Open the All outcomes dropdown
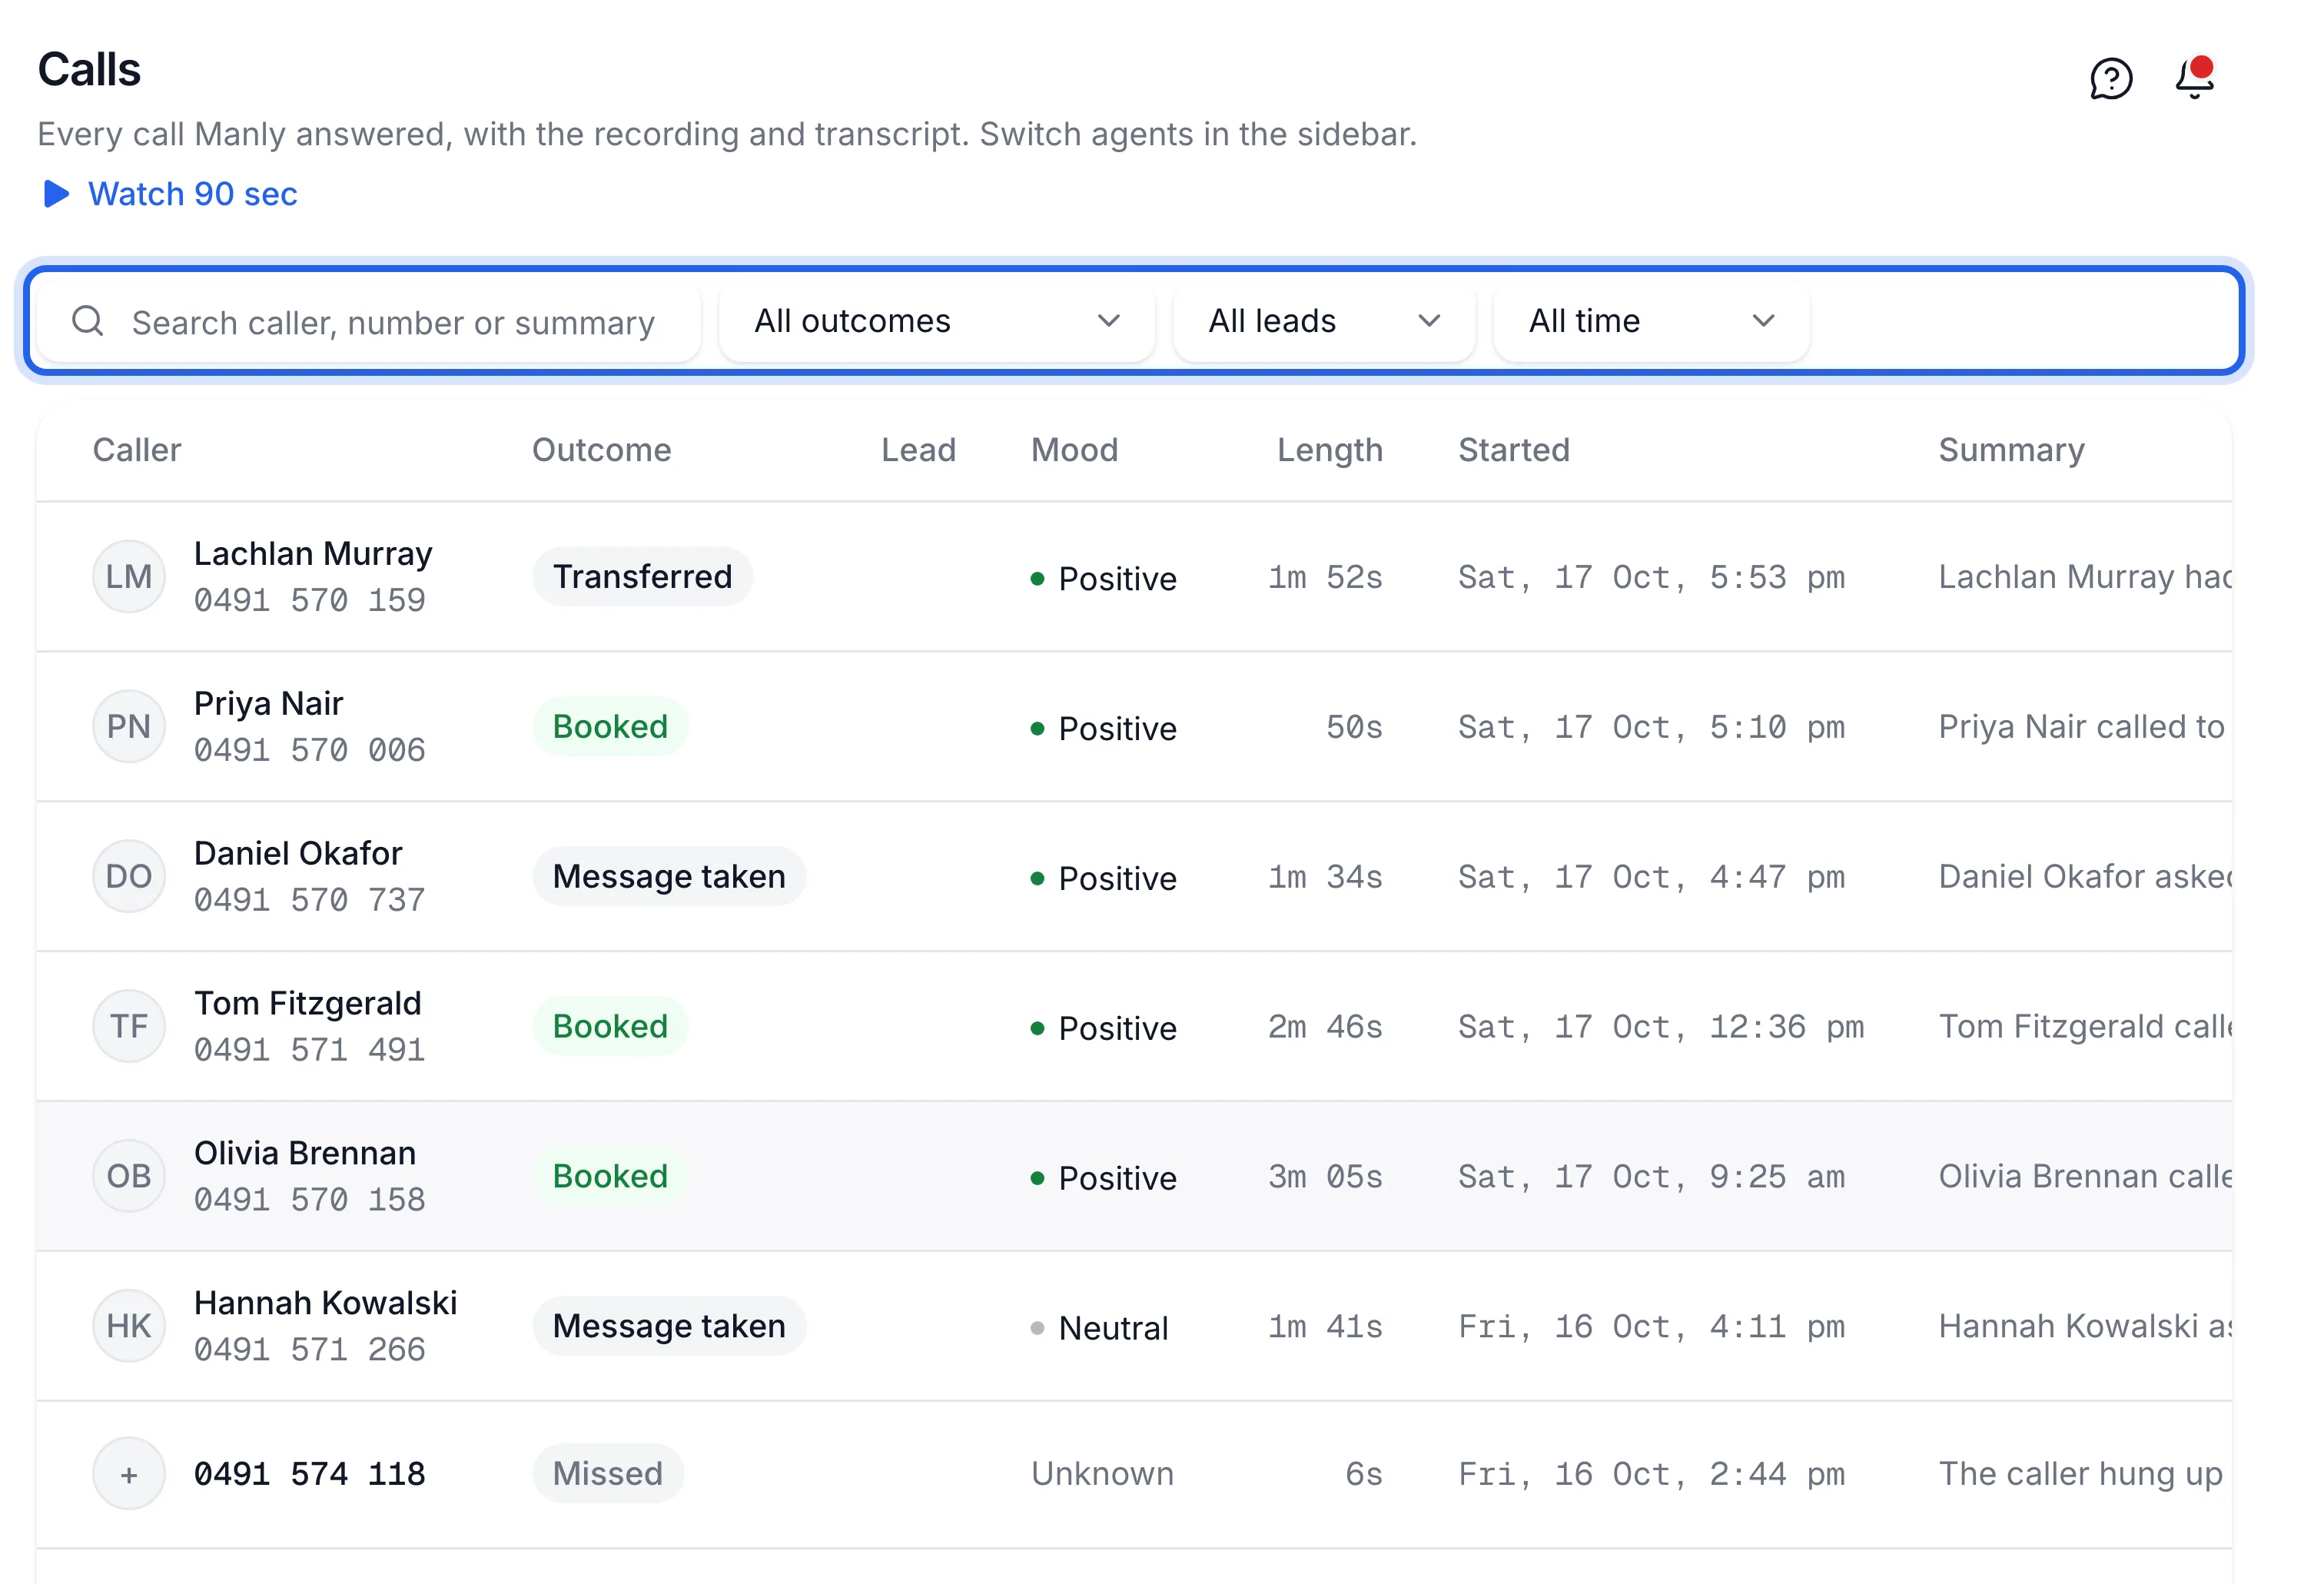Viewport: 2324px width, 1584px height. (x=936, y=321)
